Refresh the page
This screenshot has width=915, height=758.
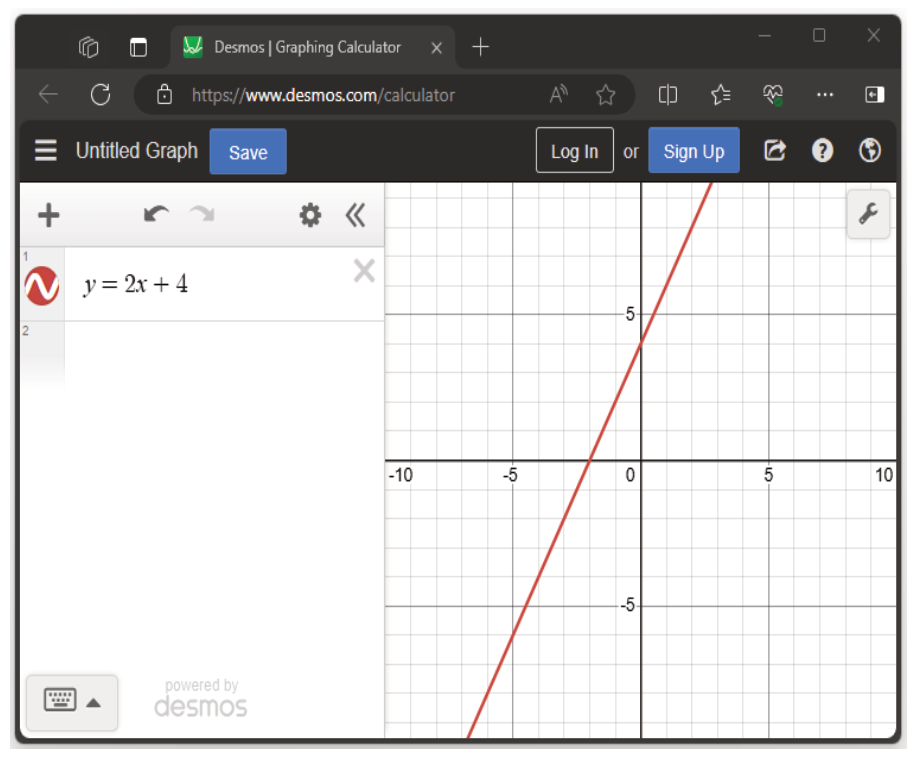coord(100,95)
